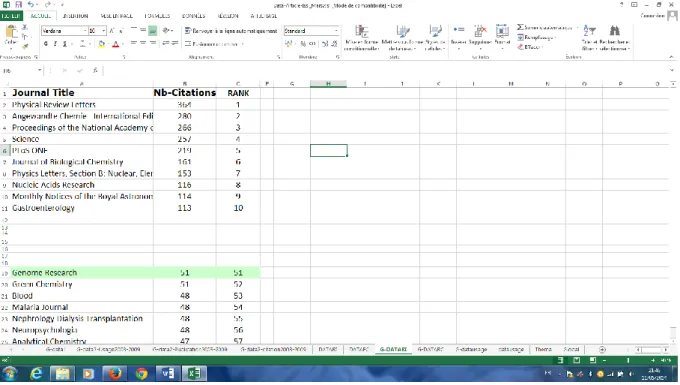Save the workbook from the quick access toolbar
The height and width of the screenshot is (385, 680).
coord(18,4)
